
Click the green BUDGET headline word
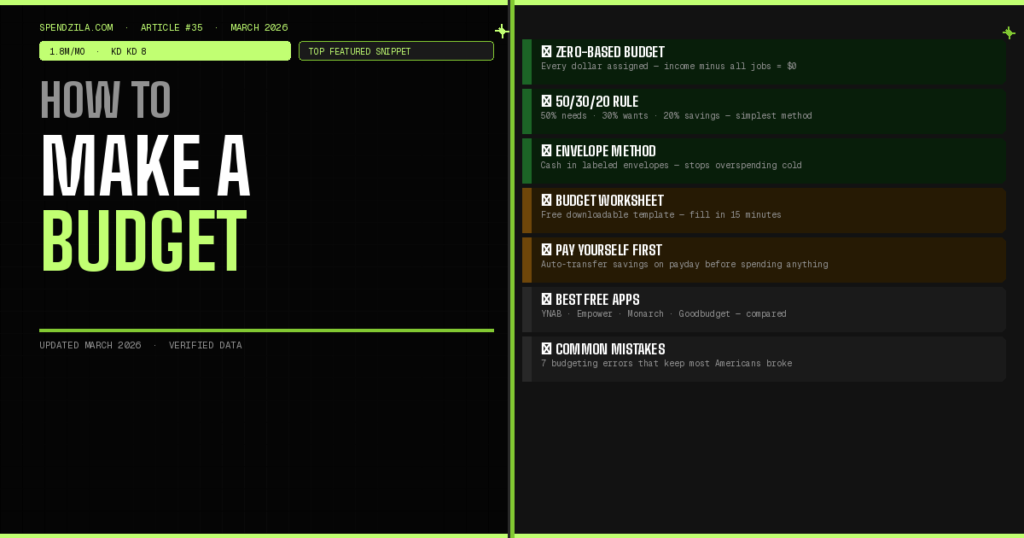(143, 240)
